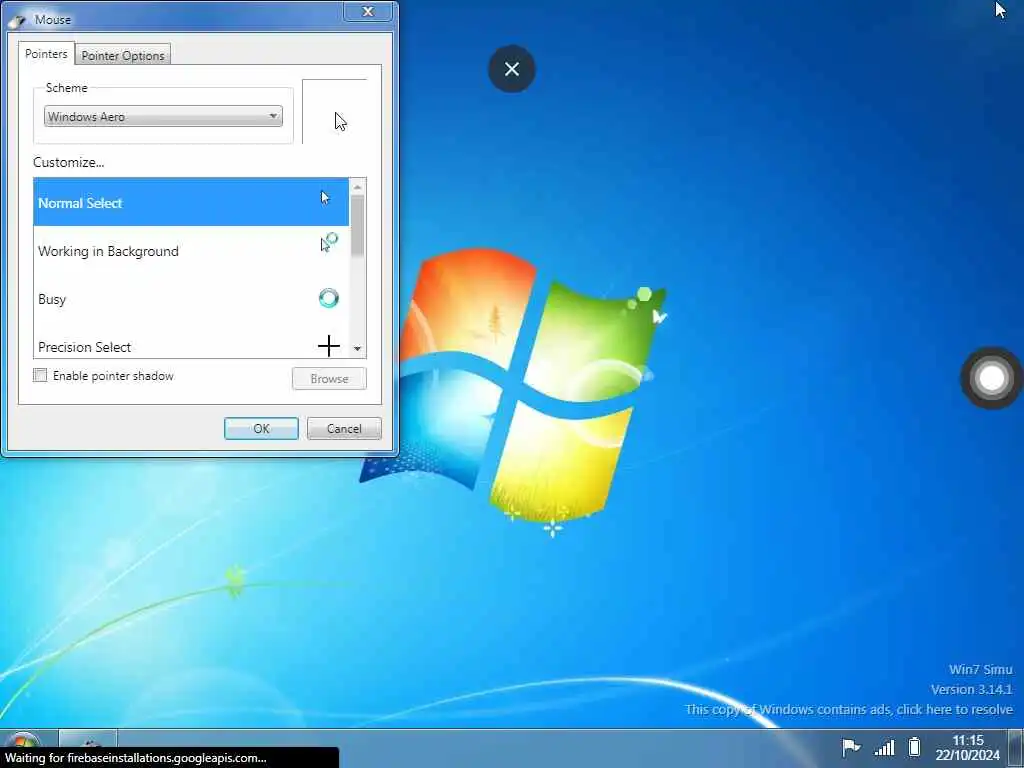
Task: Click the battery tray icon
Action: click(x=914, y=746)
